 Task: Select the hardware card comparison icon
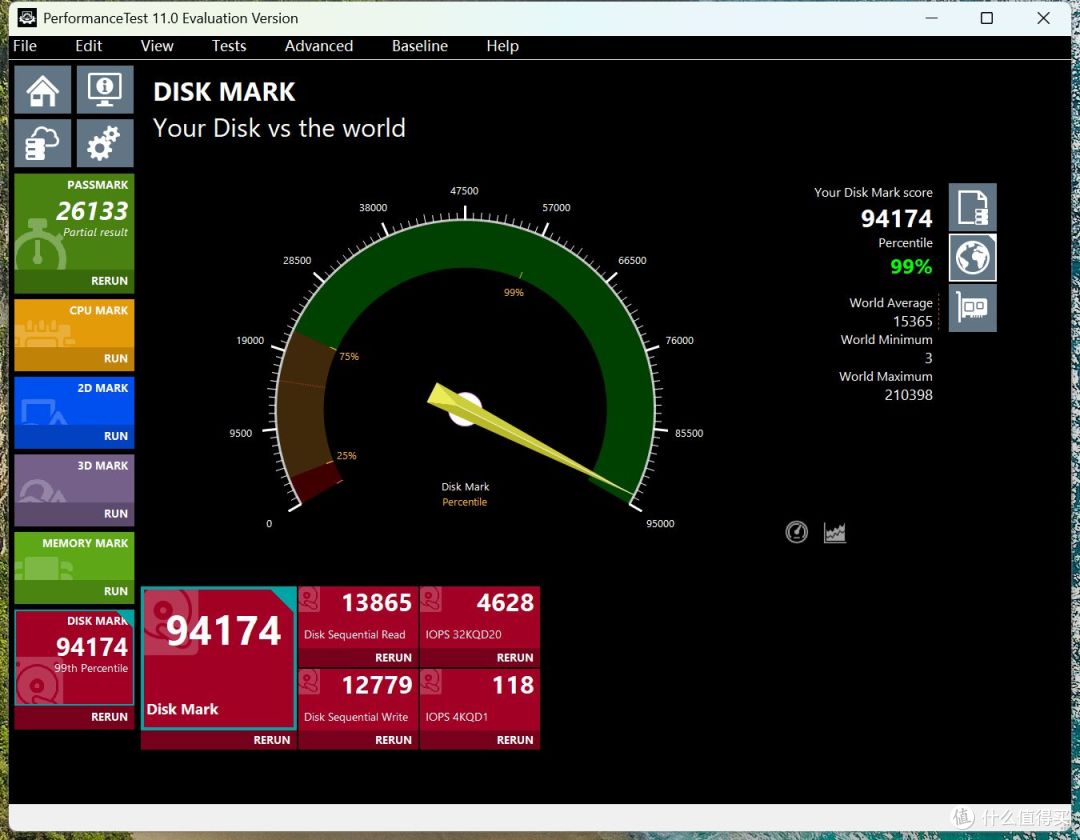pos(973,308)
